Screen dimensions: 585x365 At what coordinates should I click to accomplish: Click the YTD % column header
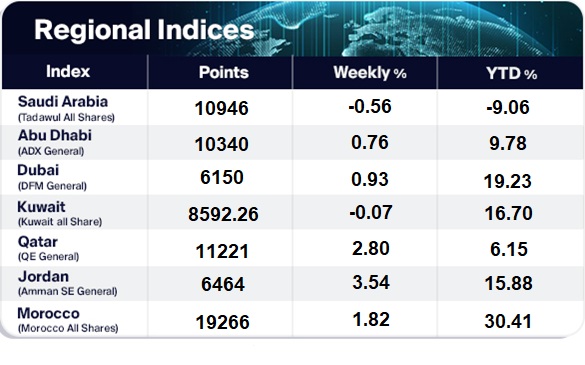point(512,74)
